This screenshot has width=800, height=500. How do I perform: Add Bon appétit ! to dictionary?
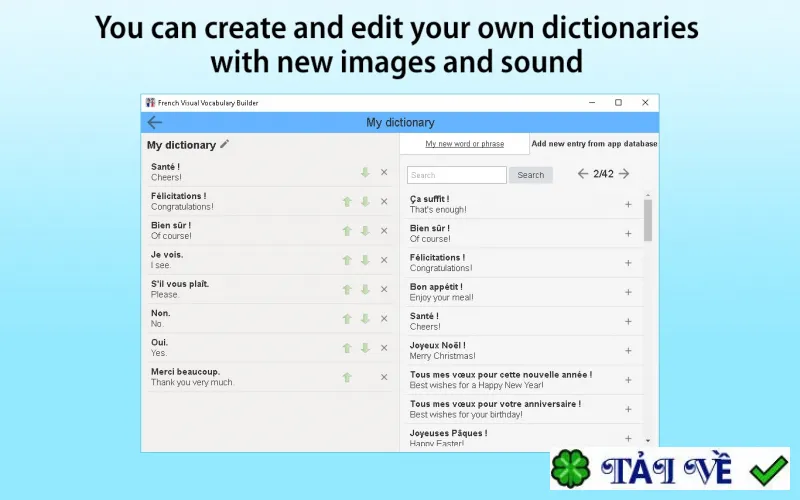[x=628, y=292]
